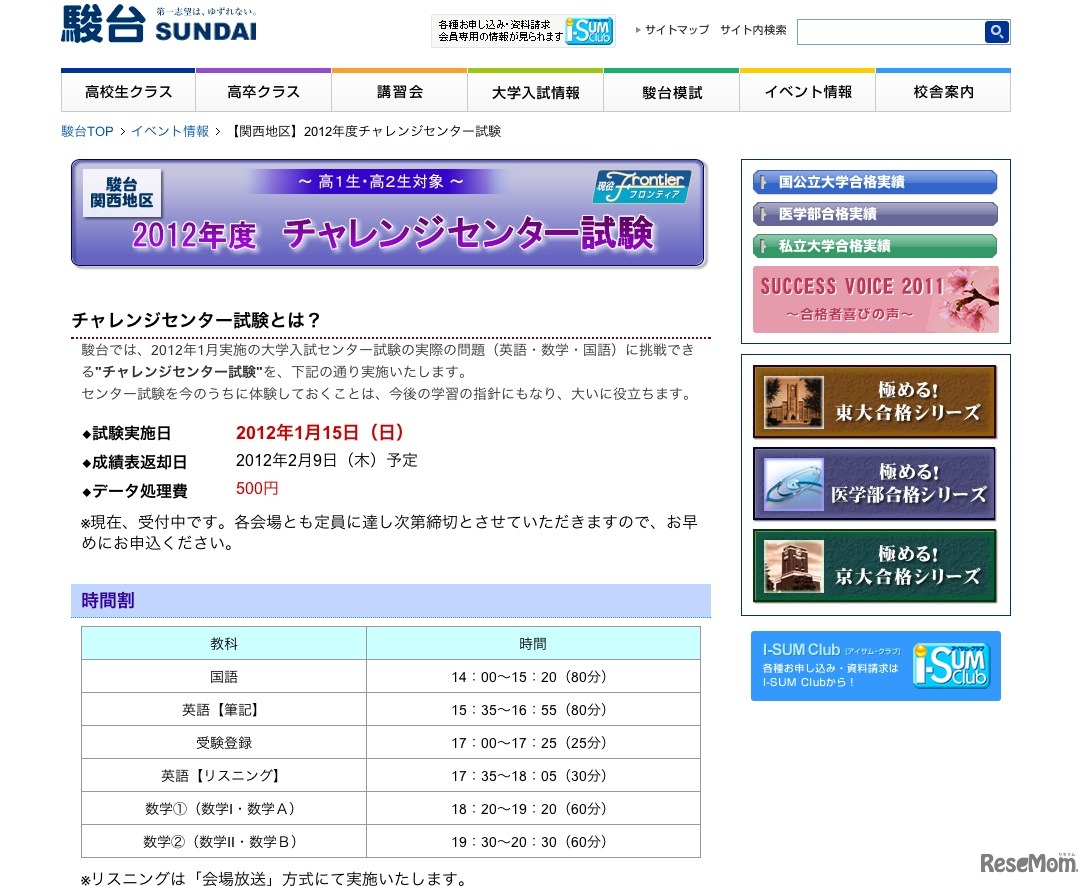
Task: Select the 駿台模試 navigation tab
Action: click(671, 92)
